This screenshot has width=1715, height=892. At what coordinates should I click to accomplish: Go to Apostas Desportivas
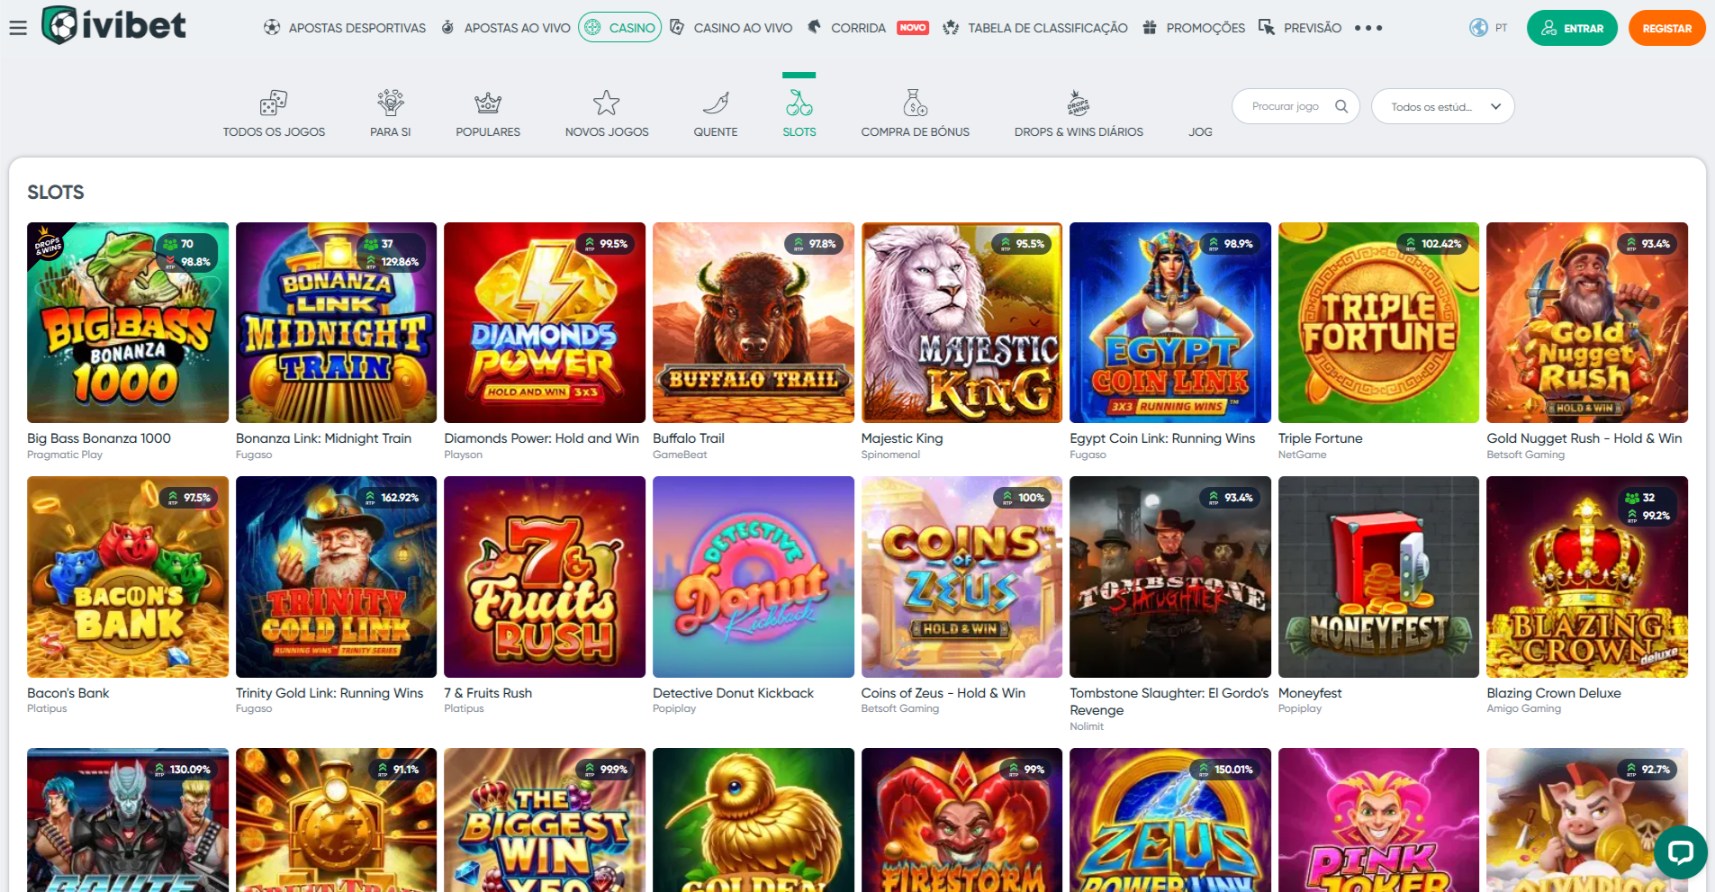pos(345,28)
